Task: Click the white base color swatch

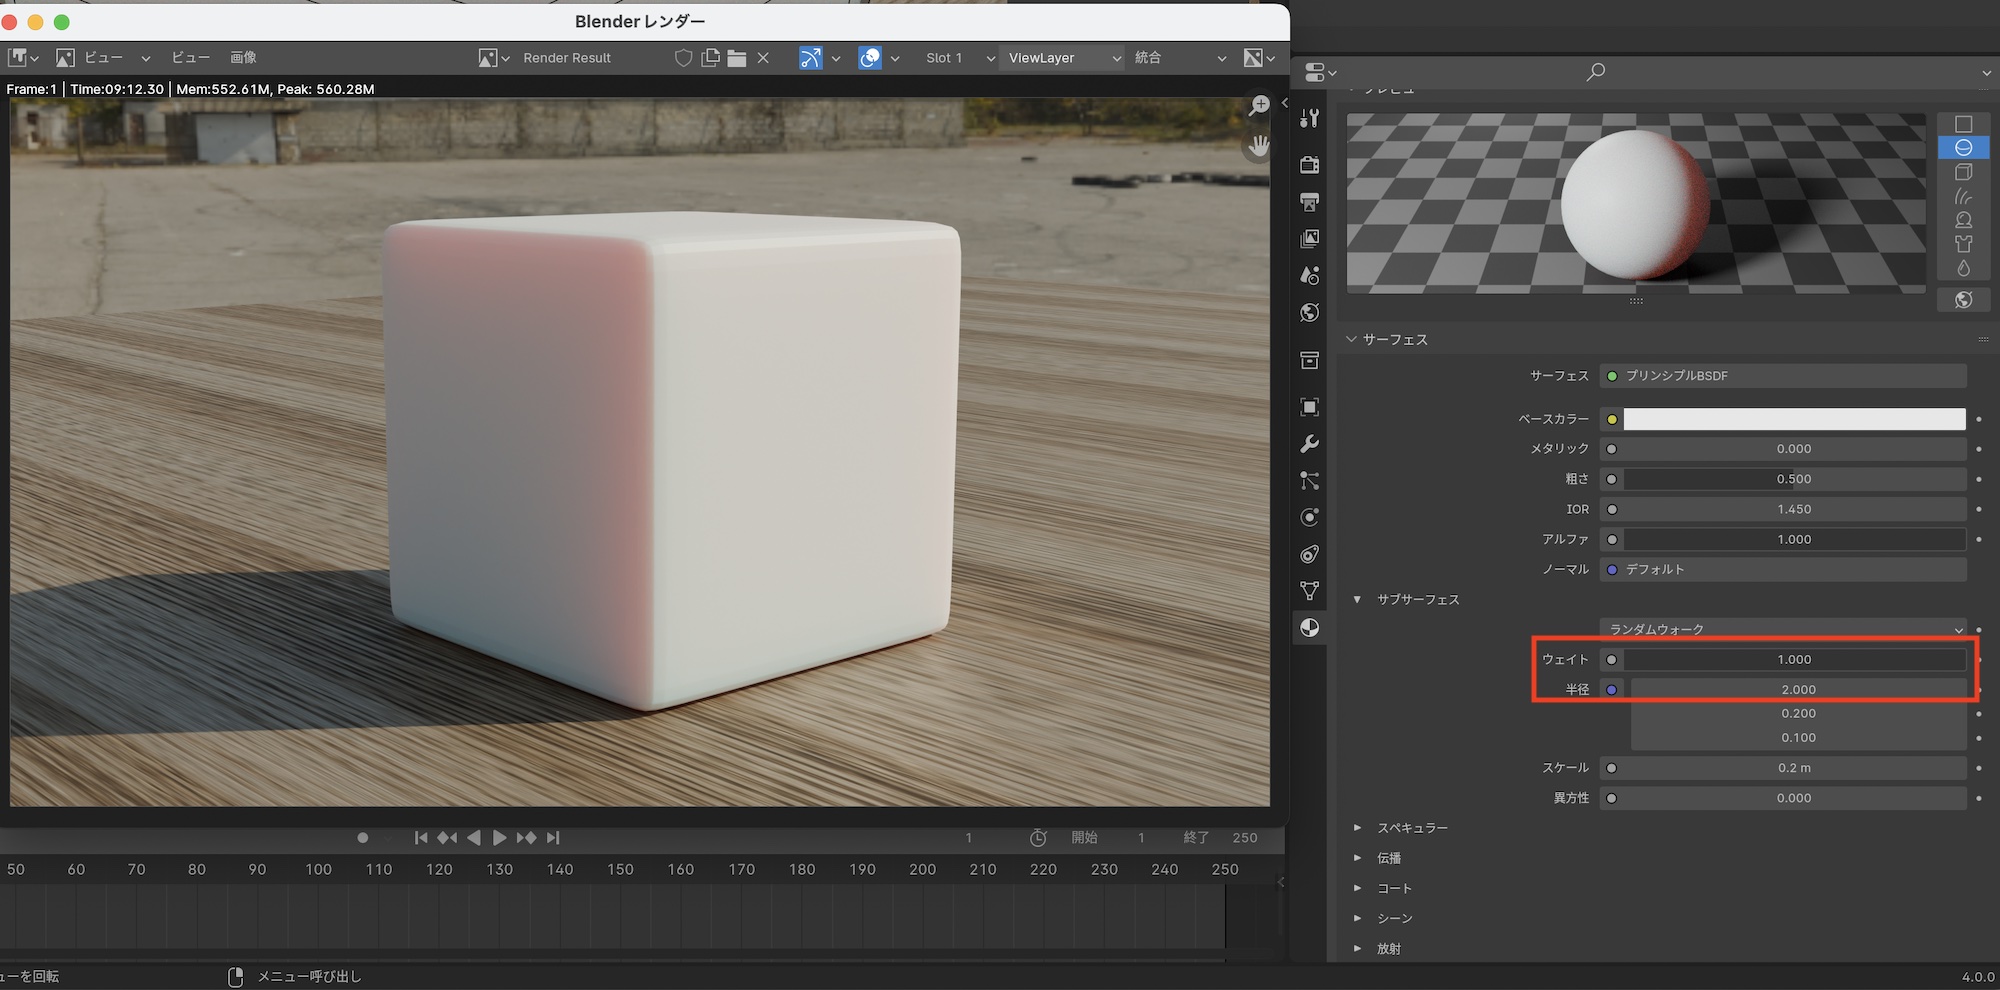Action: [1794, 419]
